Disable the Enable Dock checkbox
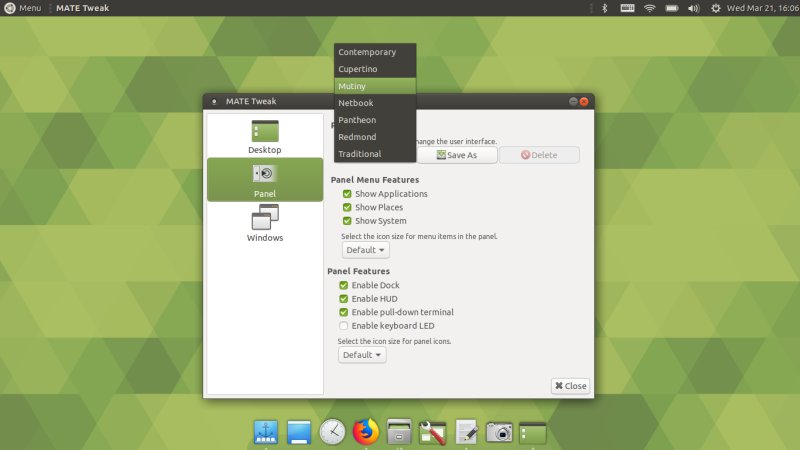Viewport: 800px width, 450px height. 344,285
